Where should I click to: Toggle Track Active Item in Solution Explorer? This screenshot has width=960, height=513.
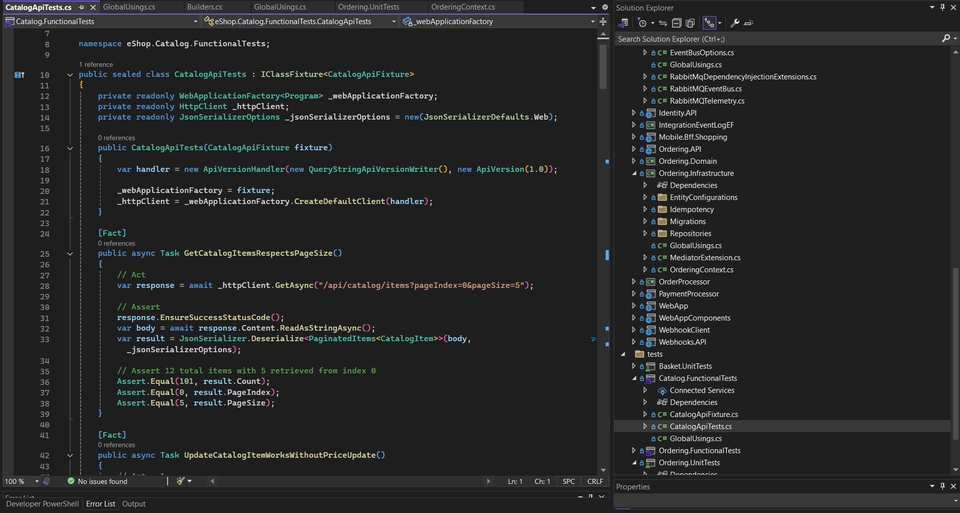tap(710, 23)
